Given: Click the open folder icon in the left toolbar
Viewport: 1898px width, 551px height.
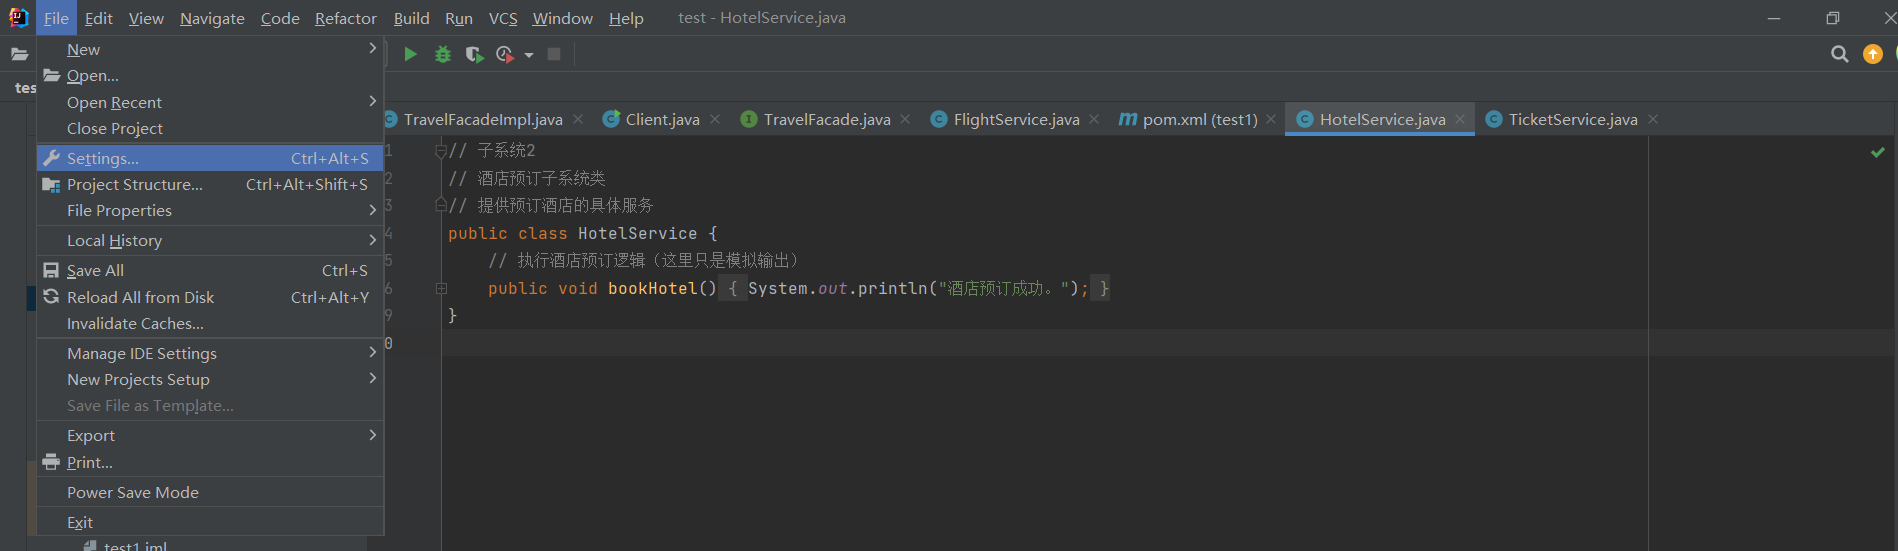Looking at the screenshot, I should 19,54.
